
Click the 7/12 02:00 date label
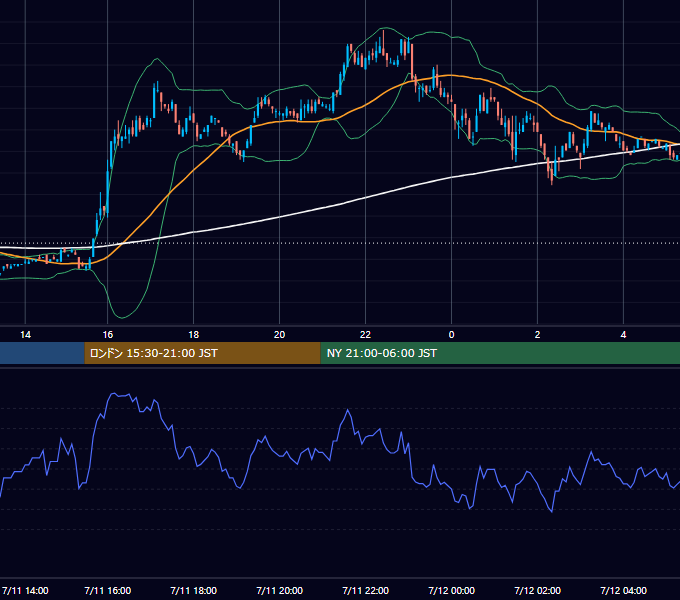click(537, 590)
